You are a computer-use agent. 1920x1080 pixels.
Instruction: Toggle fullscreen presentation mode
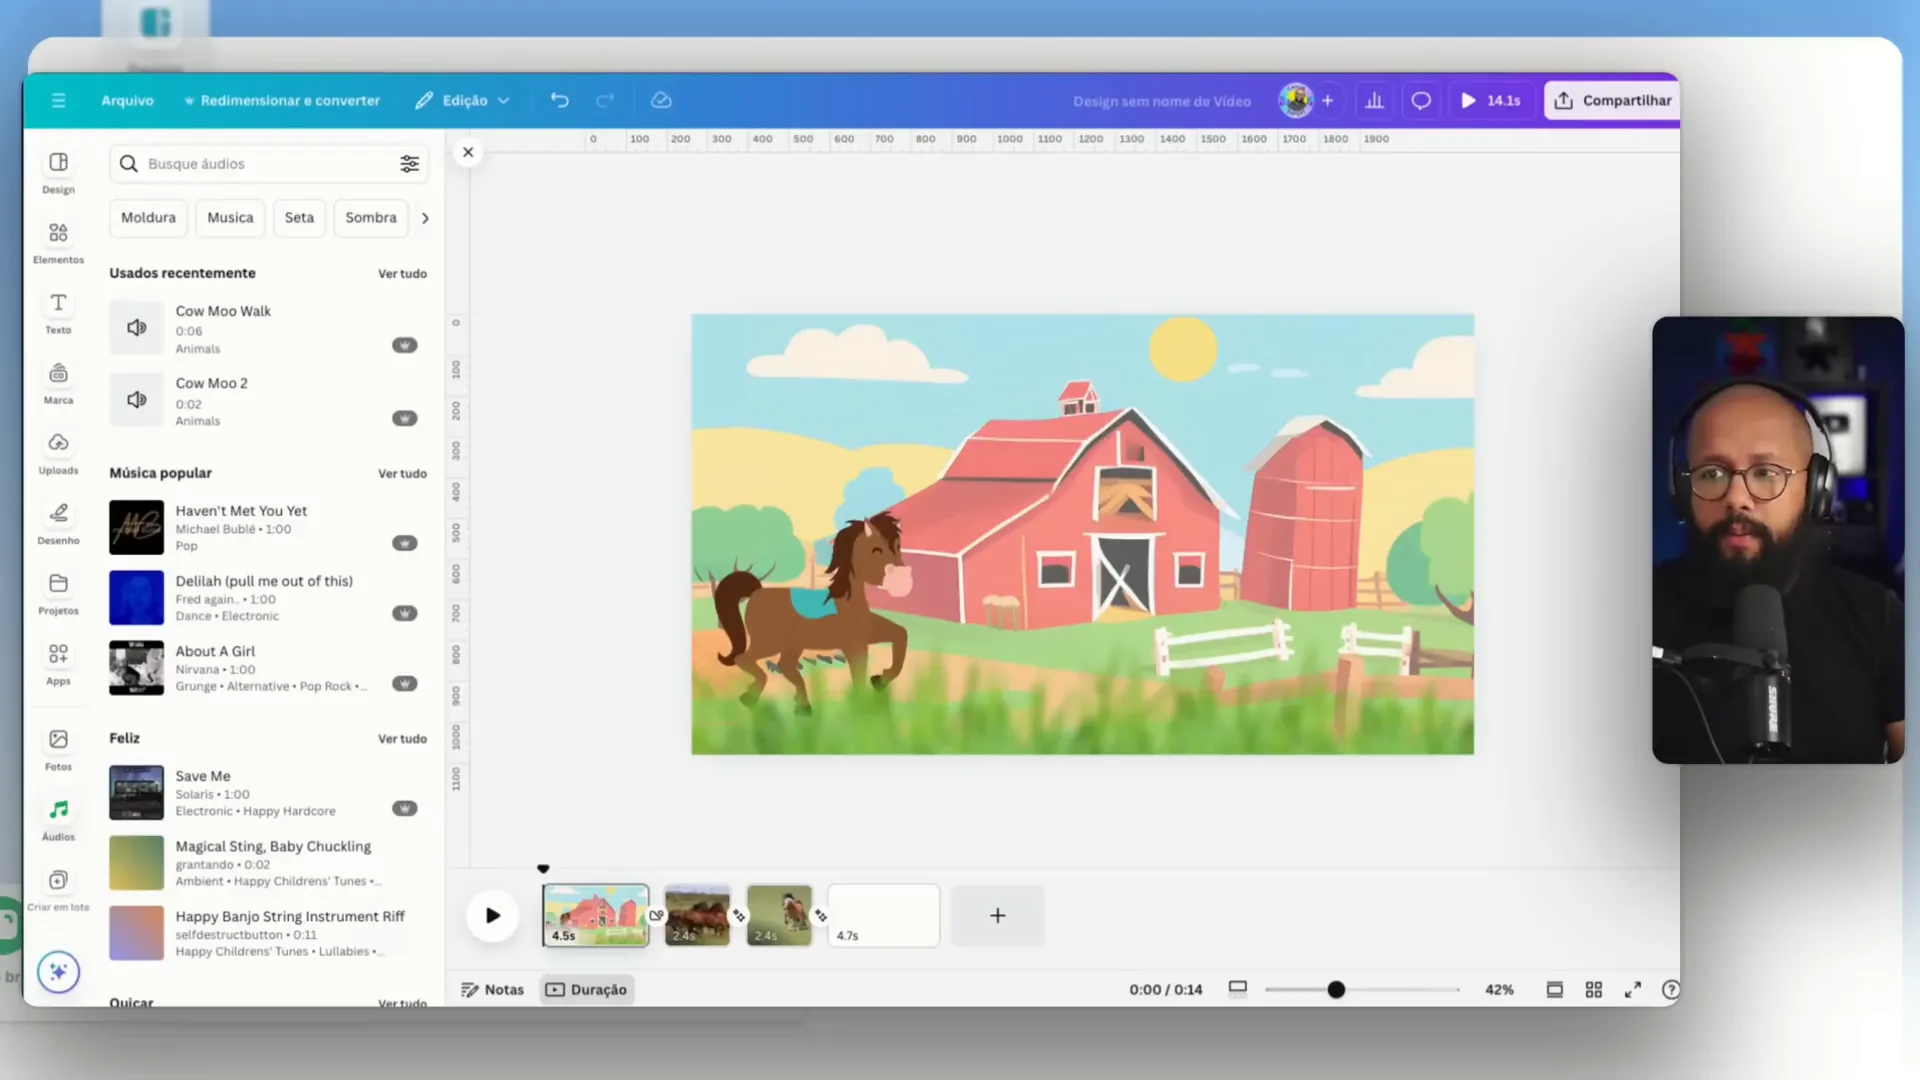pyautogui.click(x=1632, y=989)
